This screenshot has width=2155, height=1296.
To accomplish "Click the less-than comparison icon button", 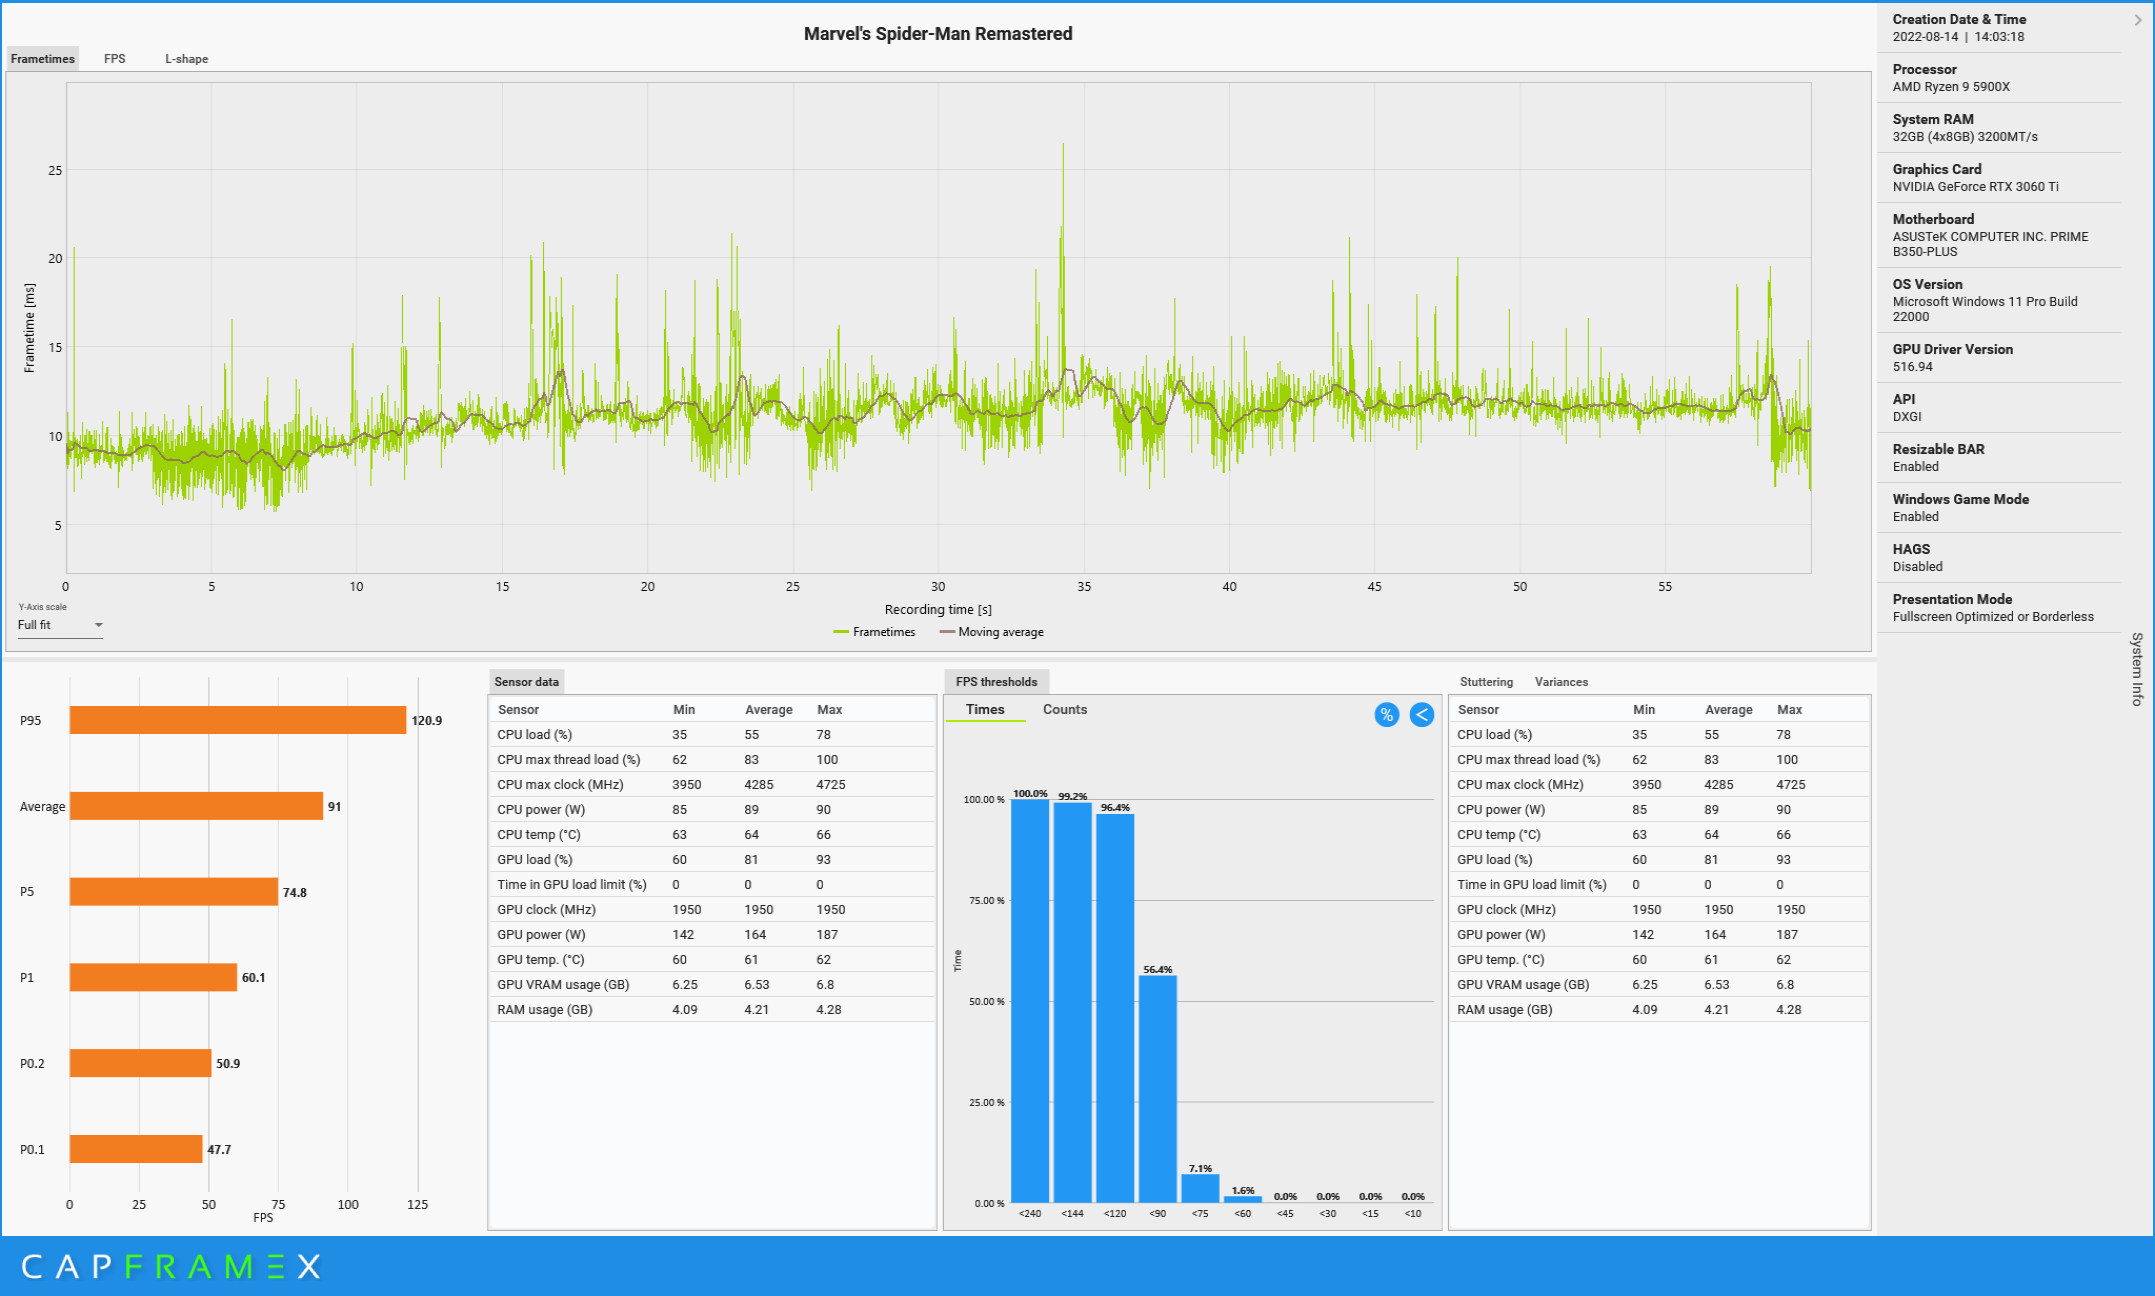I will pos(1421,714).
